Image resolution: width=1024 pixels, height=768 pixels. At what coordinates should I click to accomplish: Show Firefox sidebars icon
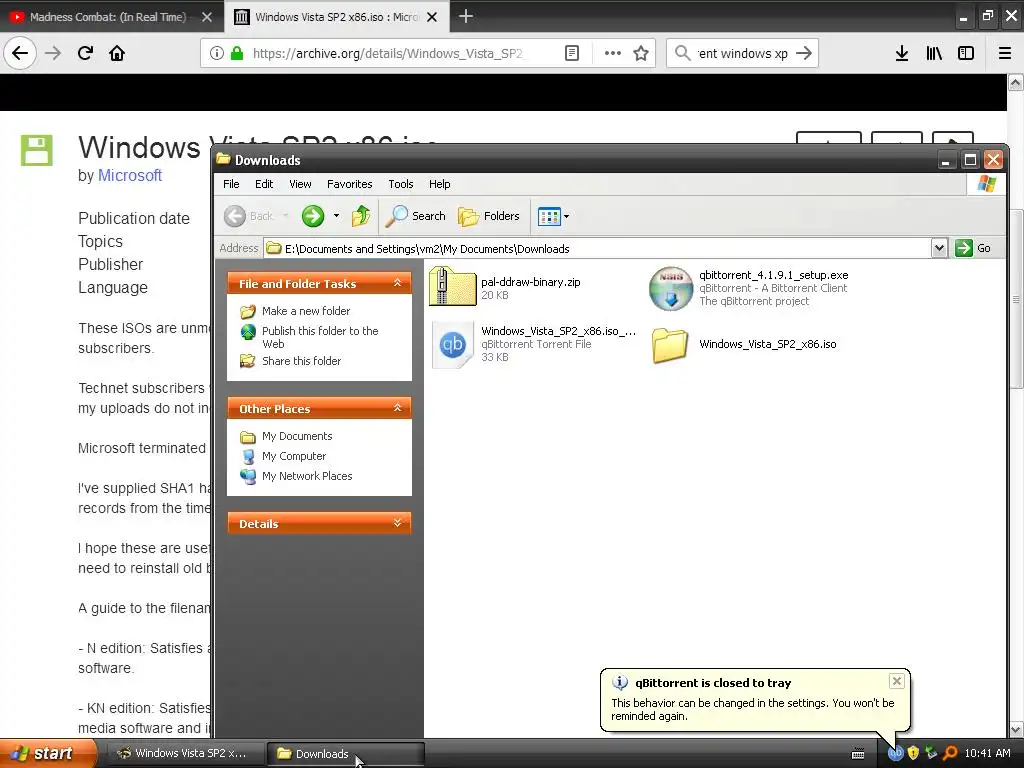pos(966,54)
